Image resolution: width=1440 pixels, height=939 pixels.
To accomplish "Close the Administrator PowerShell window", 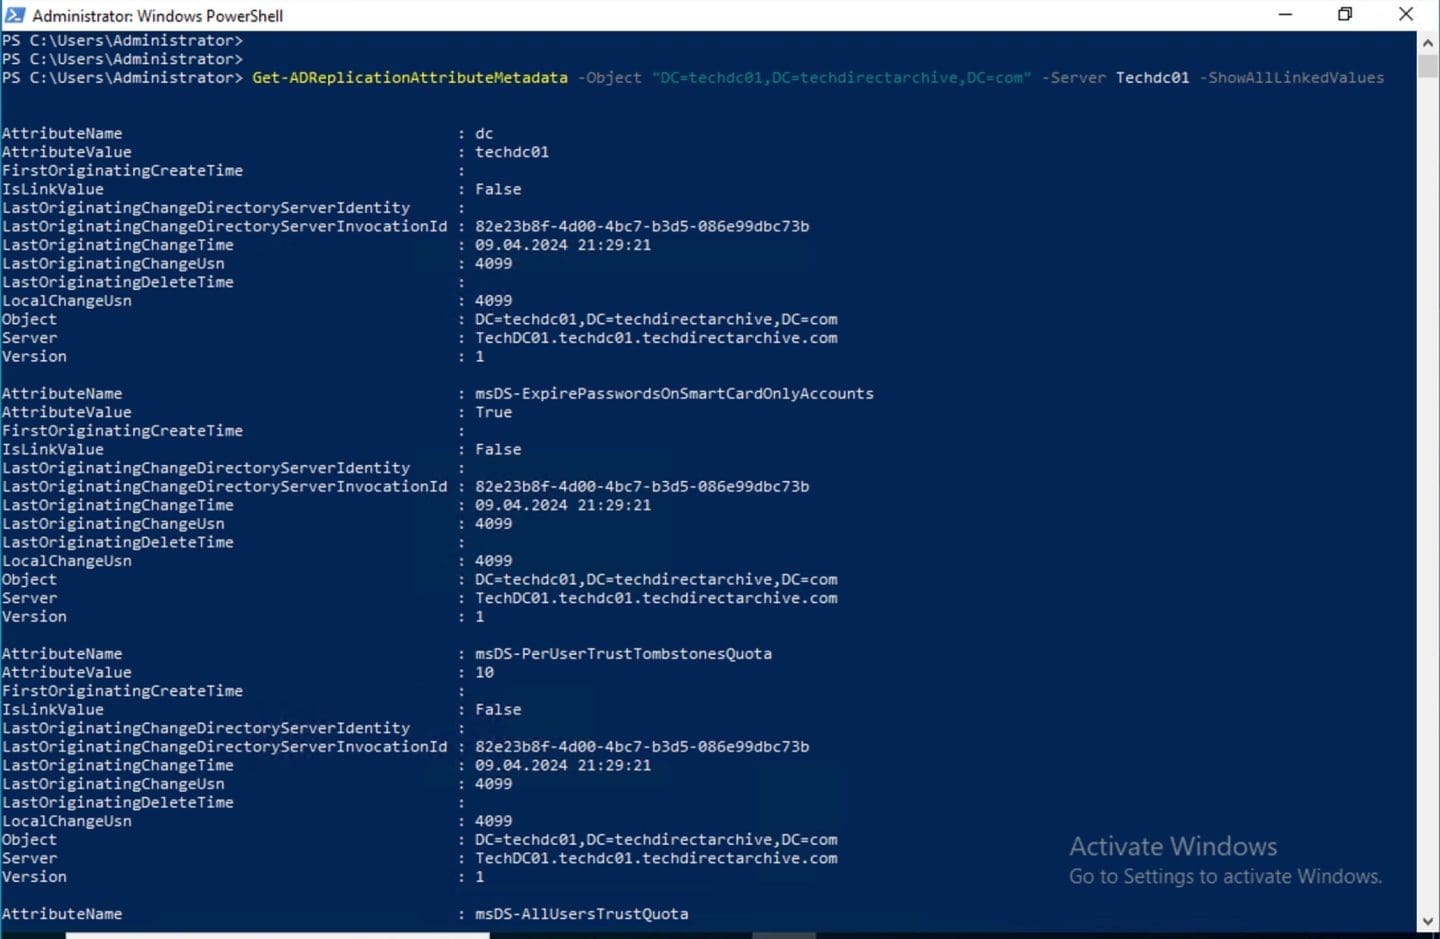I will 1405,15.
